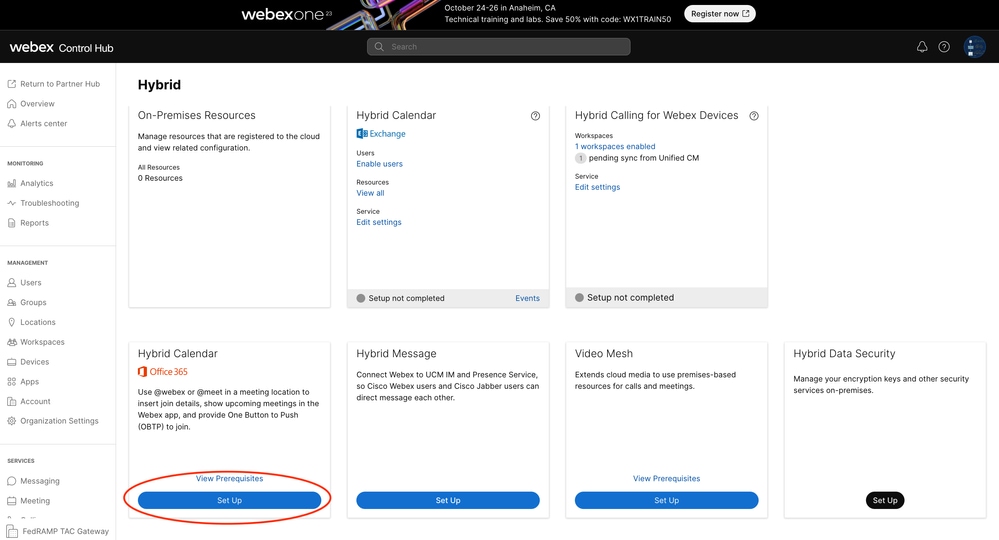Click the Troubleshooting pulse icon

(11, 202)
